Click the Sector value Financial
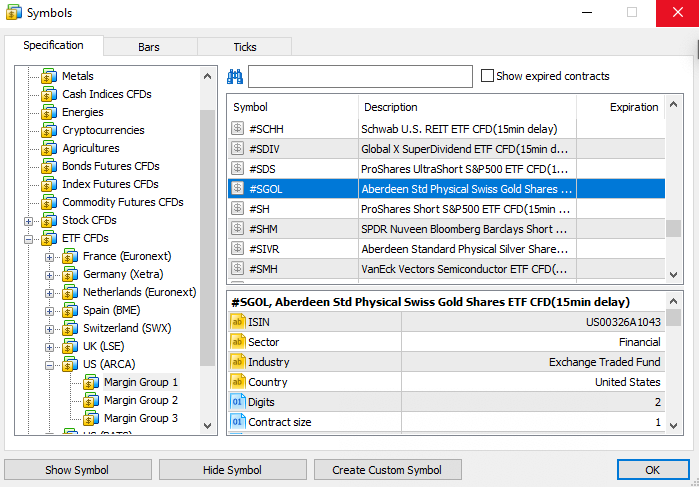The height and width of the screenshot is (487, 699). pyautogui.click(x=640, y=342)
